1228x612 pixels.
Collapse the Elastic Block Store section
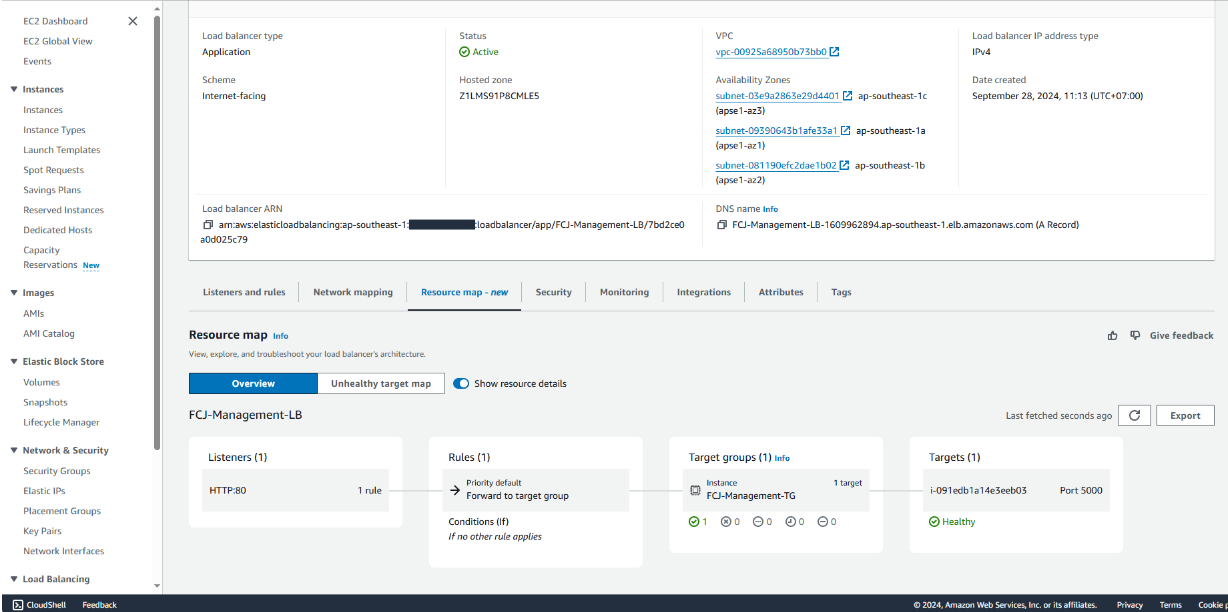click(14, 362)
